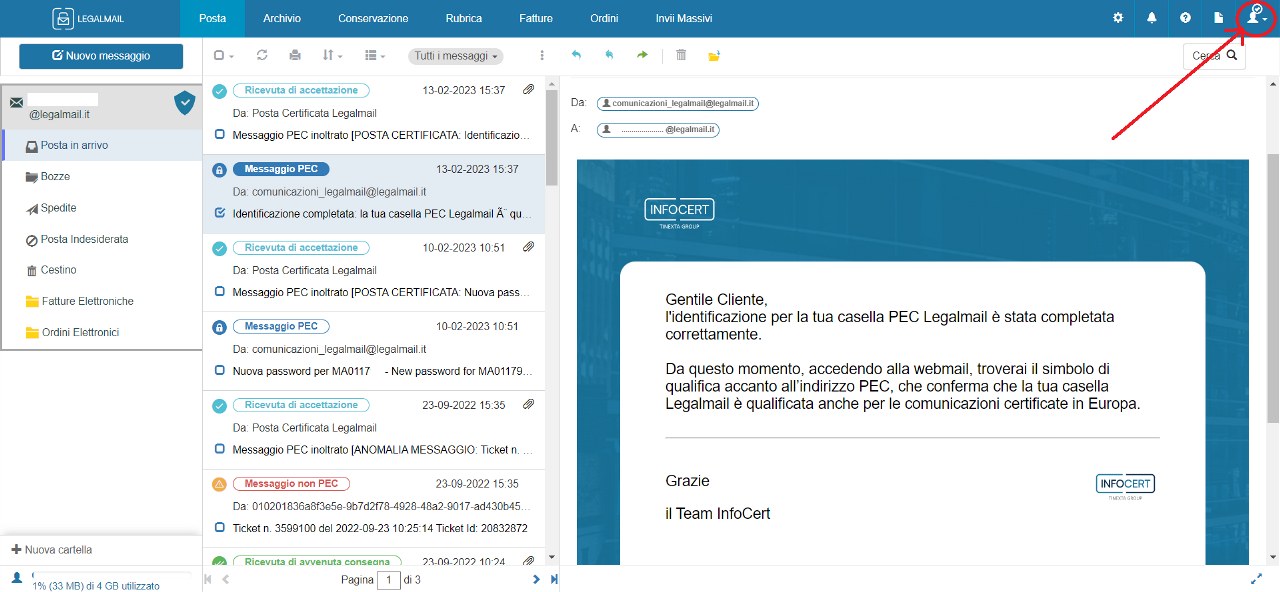The height and width of the screenshot is (592, 1280).
Task: Click the sender chip comunicazioni_legalmail@legalmail.it
Action: (x=678, y=104)
